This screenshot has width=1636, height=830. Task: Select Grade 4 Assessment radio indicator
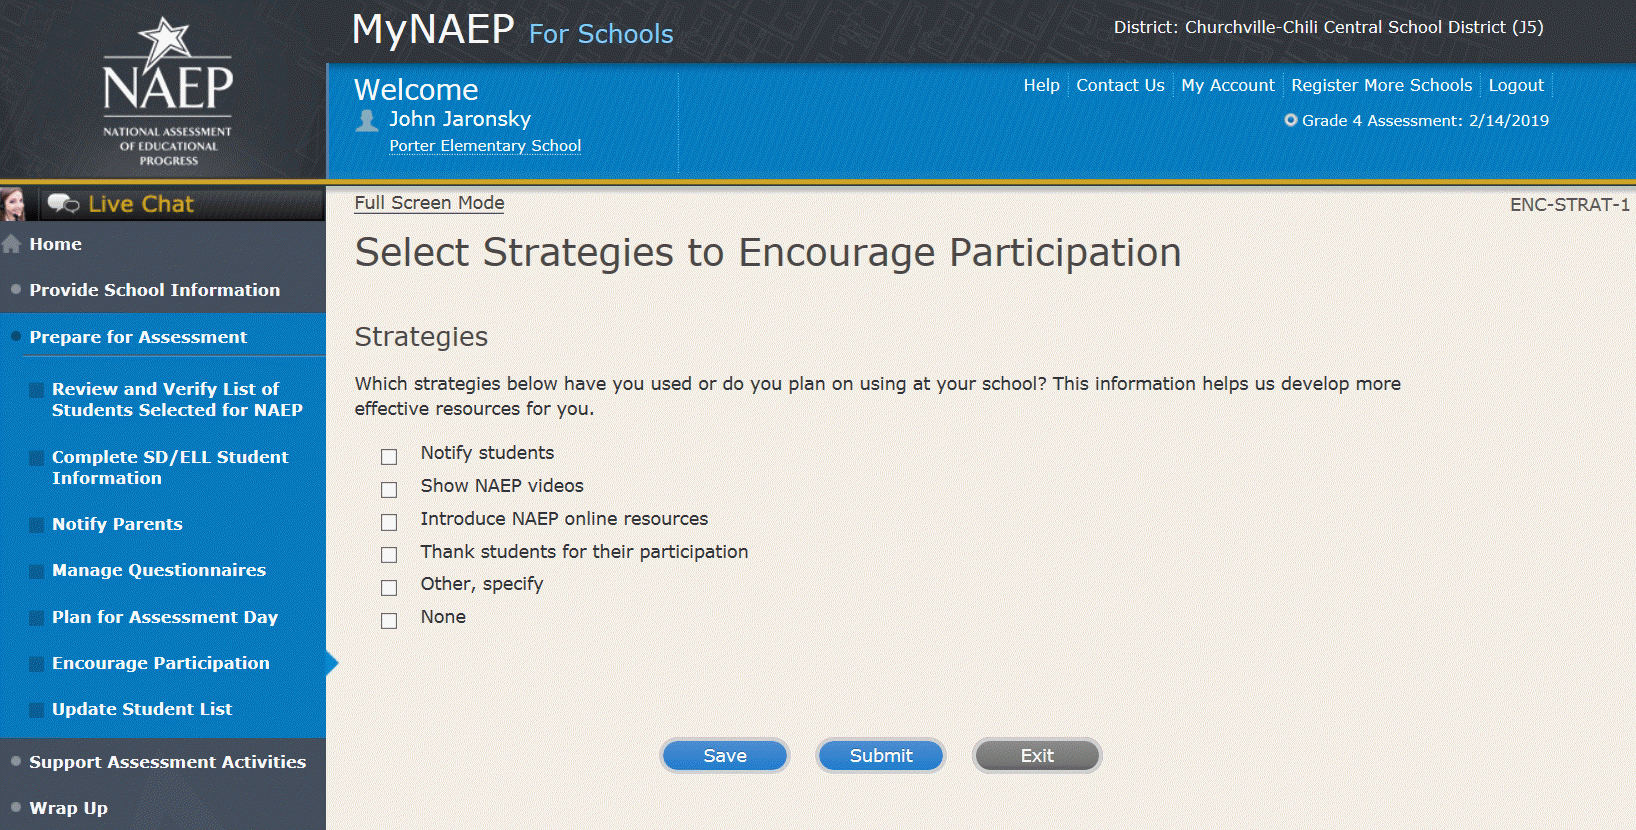pos(1291,120)
